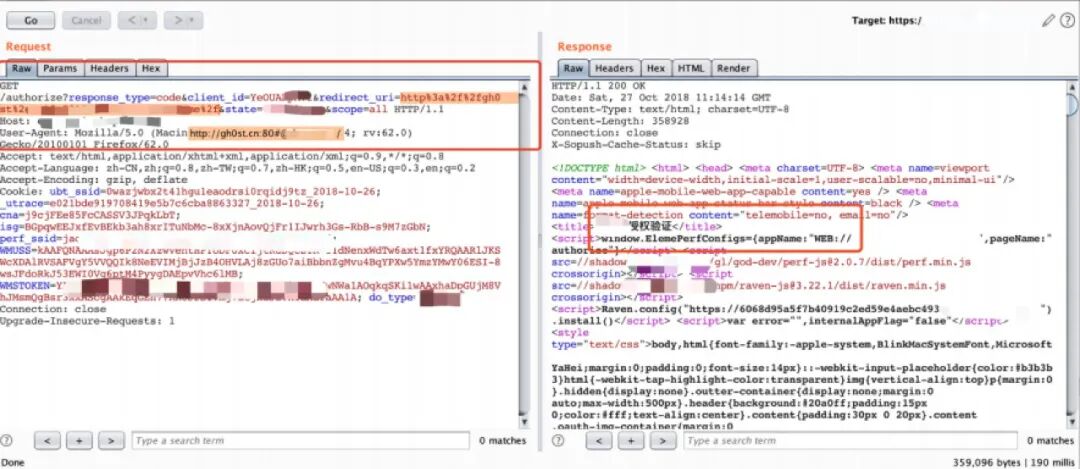Screen dimensions: 1080x469
Task: Click the 'Content-Type: text/html' response header line
Action: click(x=670, y=110)
